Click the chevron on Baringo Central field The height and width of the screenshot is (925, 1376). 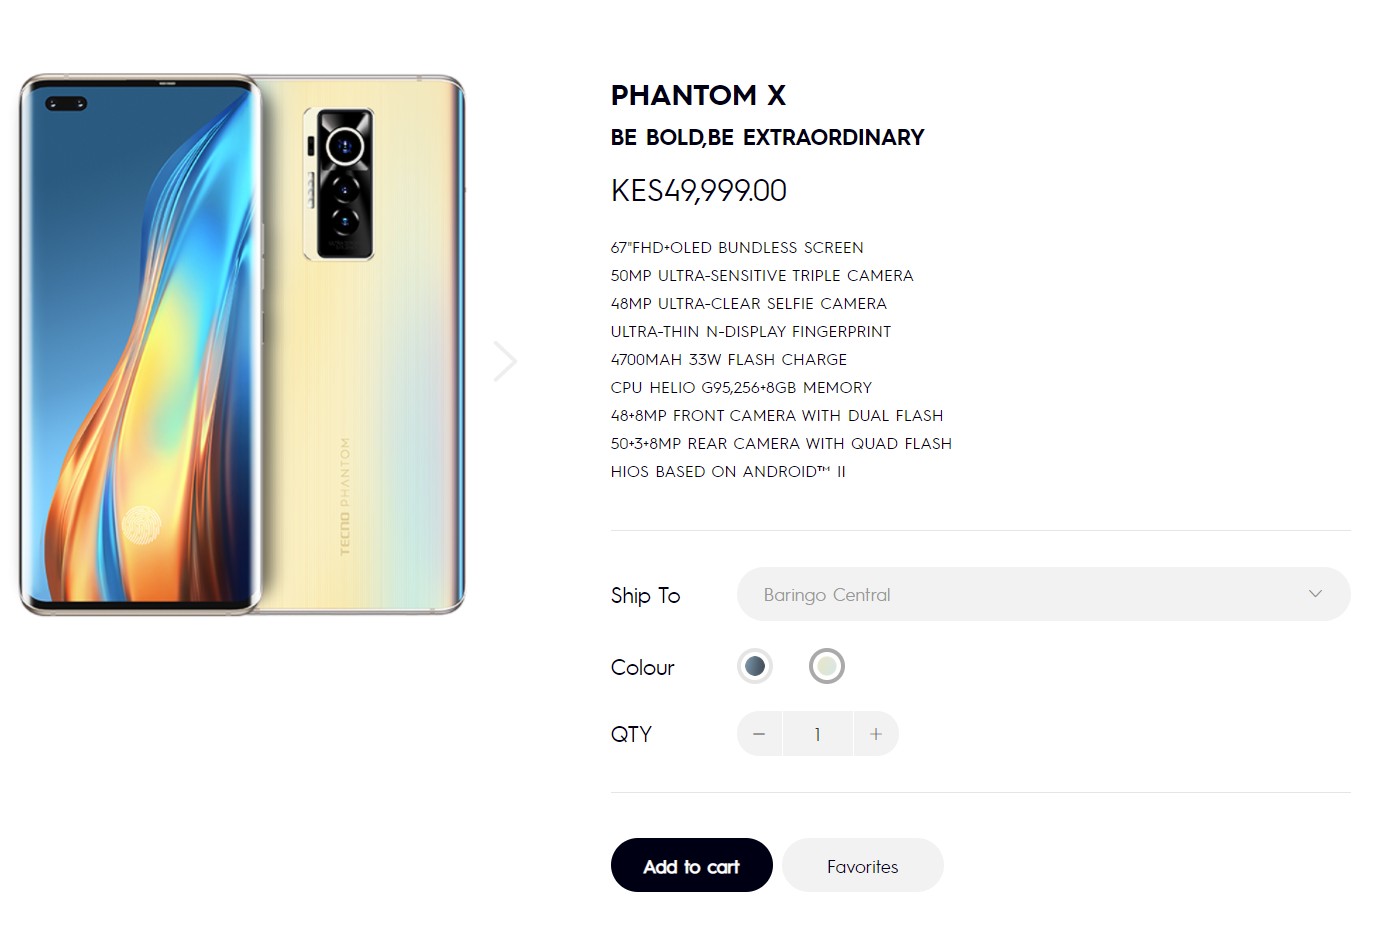tap(1315, 594)
